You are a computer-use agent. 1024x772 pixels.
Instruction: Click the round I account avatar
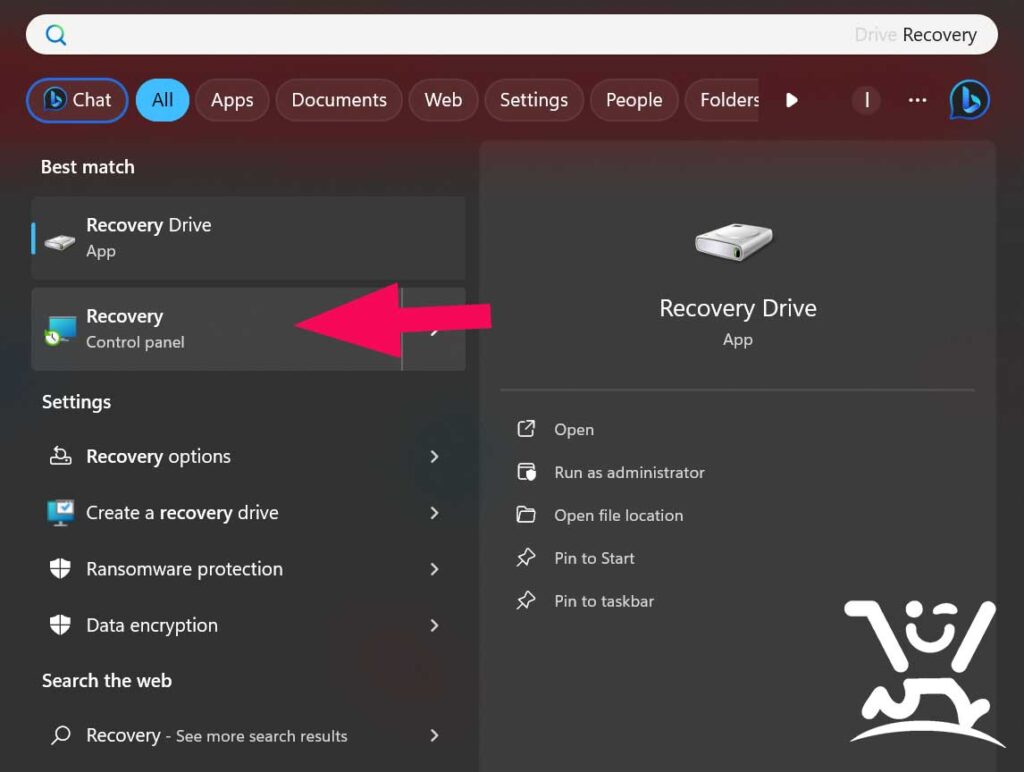[867, 100]
